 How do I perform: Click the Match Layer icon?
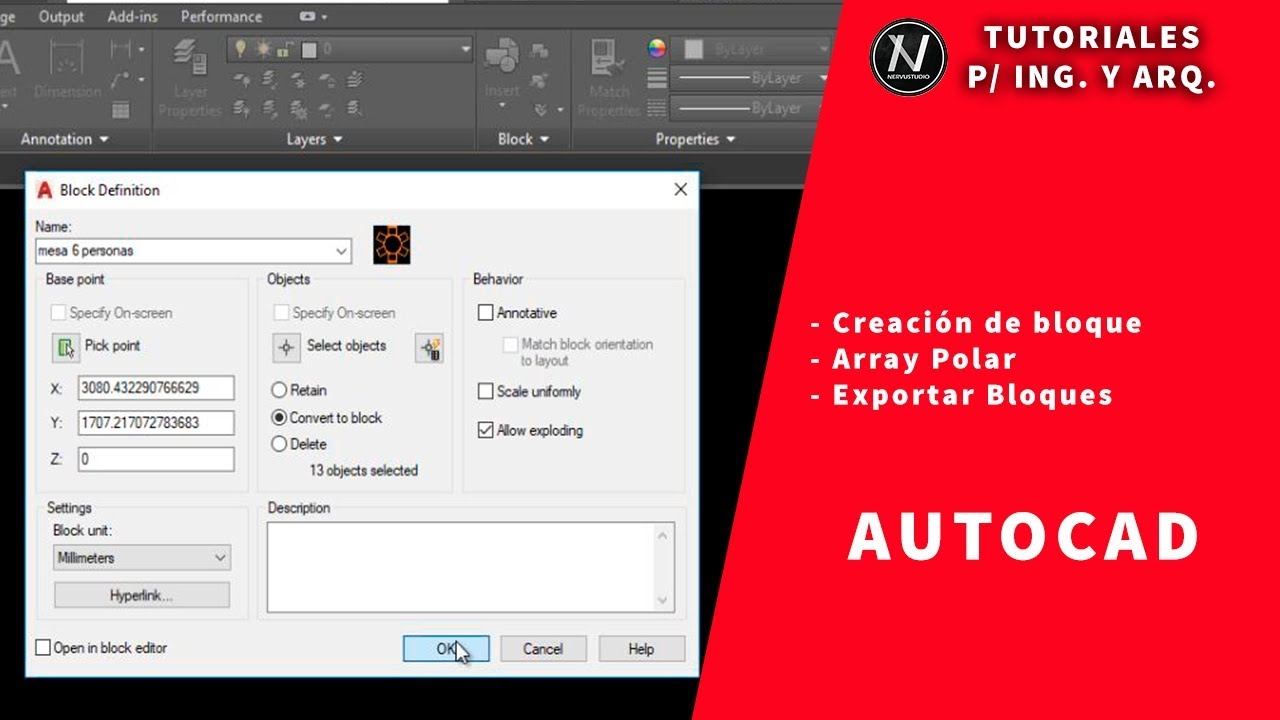point(355,107)
